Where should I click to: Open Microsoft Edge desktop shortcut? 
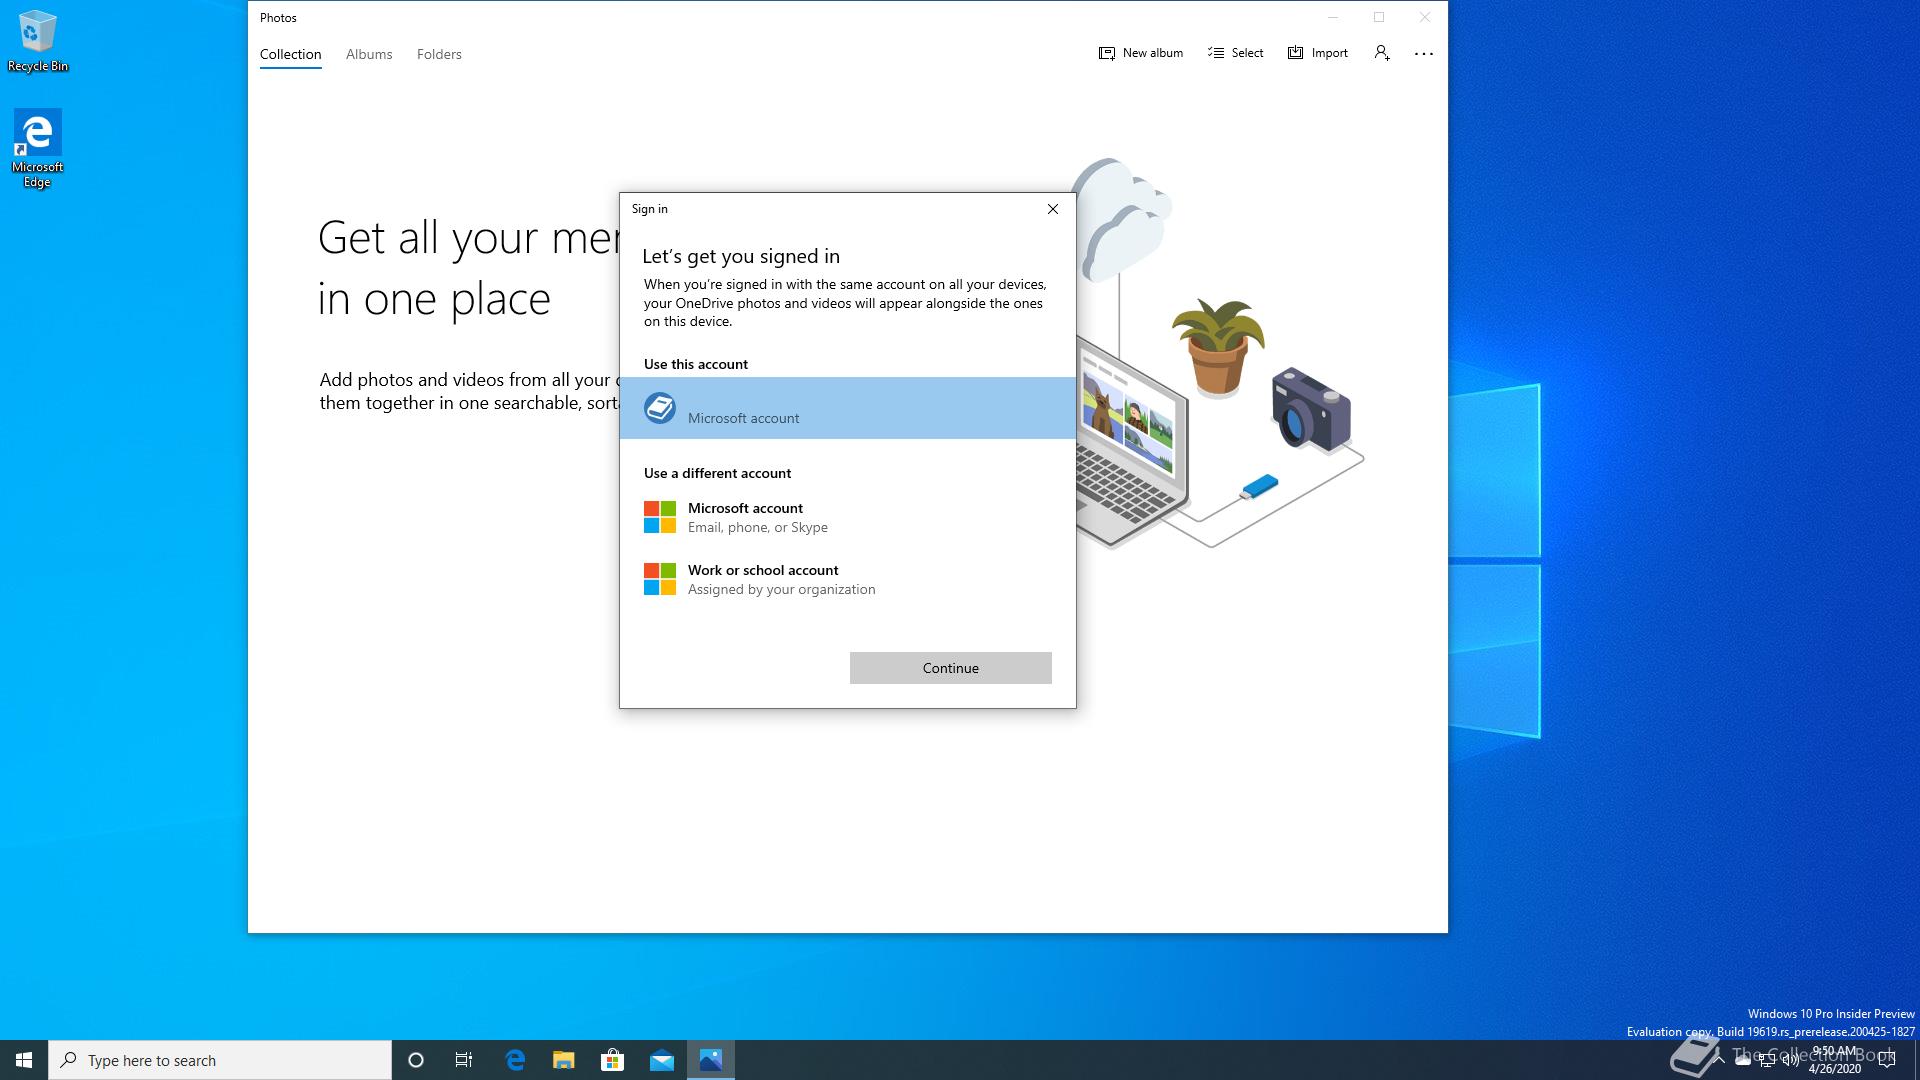click(x=37, y=149)
